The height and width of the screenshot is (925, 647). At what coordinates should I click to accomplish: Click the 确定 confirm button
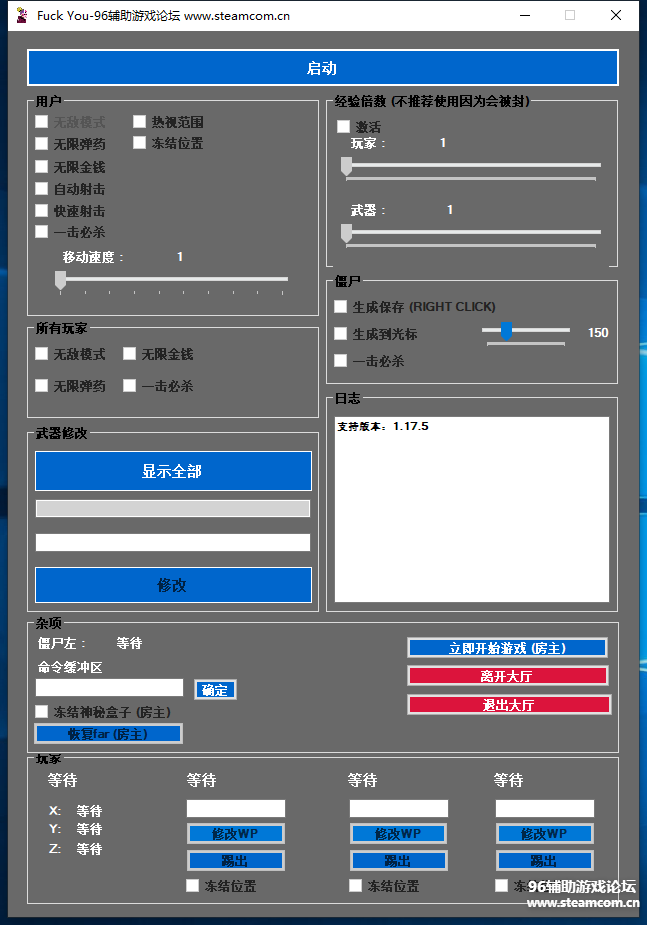[x=215, y=690]
